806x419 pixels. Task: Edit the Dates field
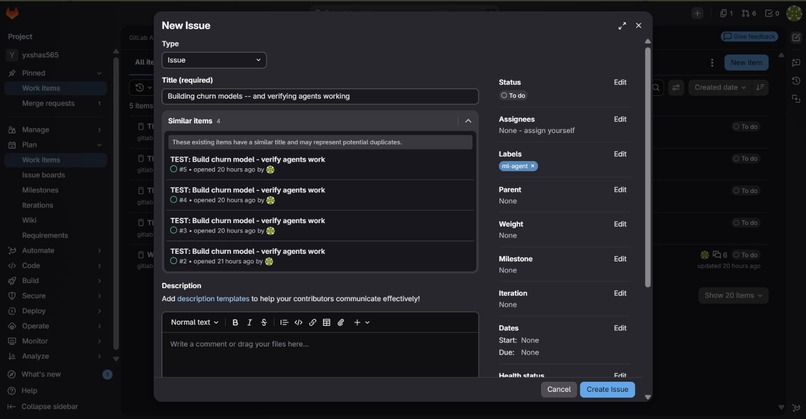620,328
